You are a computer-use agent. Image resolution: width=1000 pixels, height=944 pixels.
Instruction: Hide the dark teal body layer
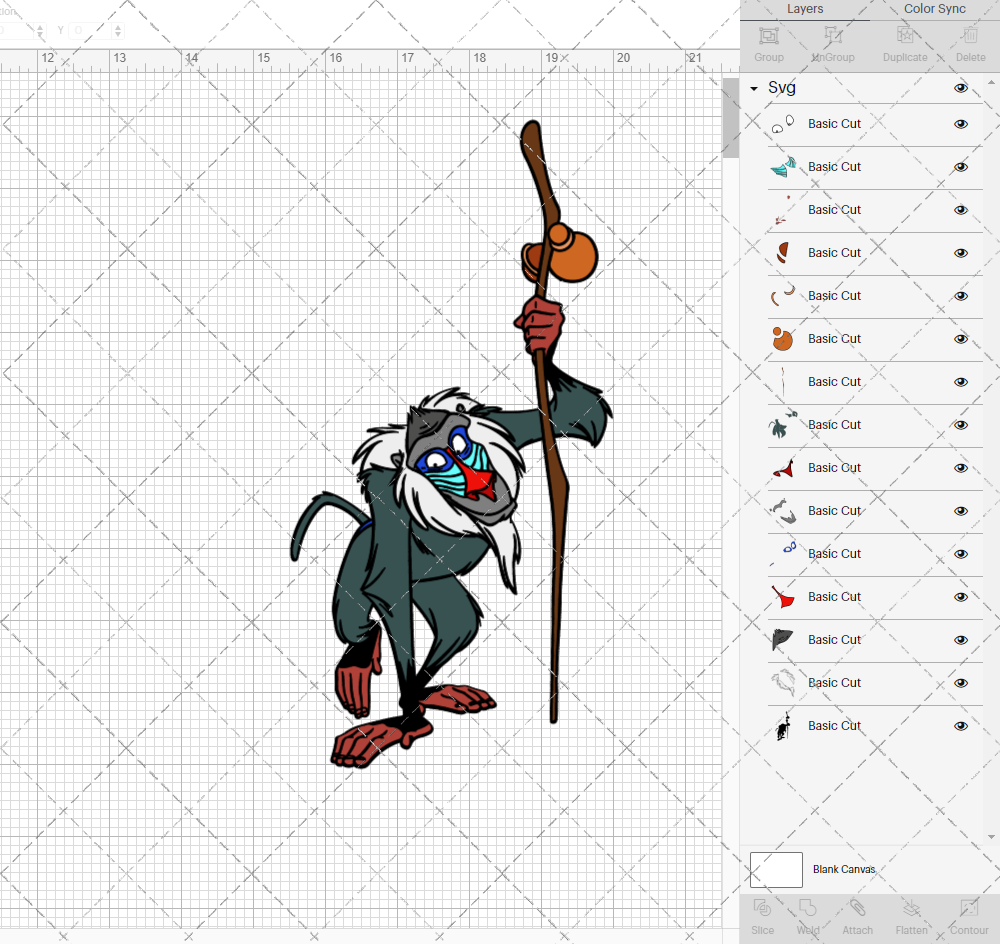pyautogui.click(x=960, y=425)
